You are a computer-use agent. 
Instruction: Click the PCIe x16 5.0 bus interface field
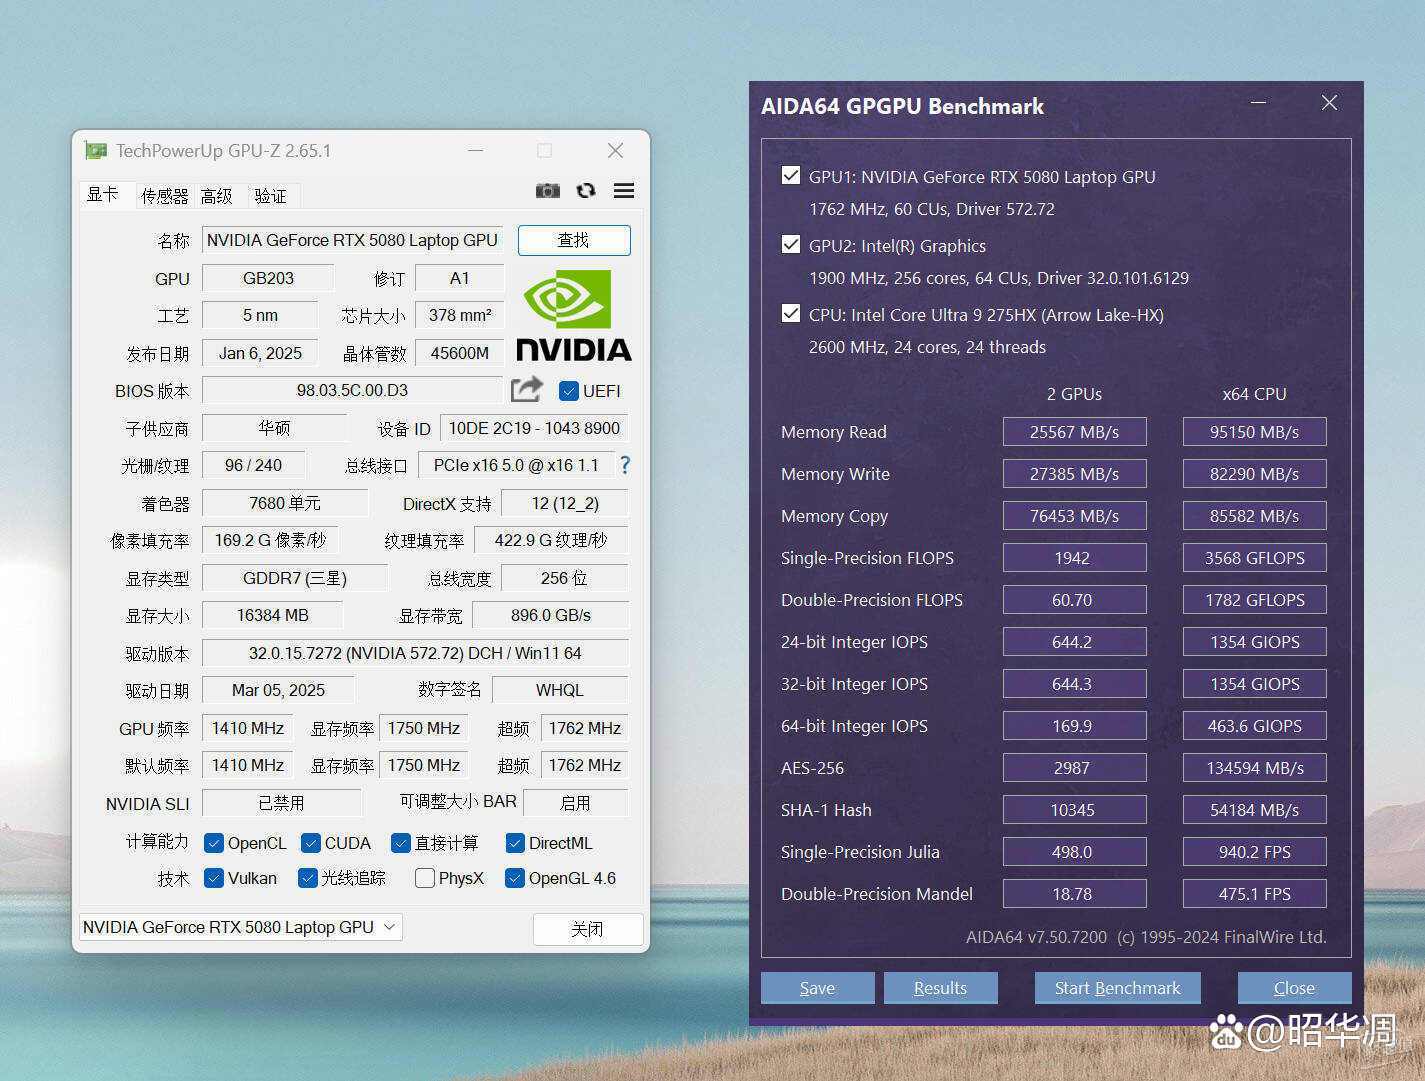pyautogui.click(x=516, y=465)
